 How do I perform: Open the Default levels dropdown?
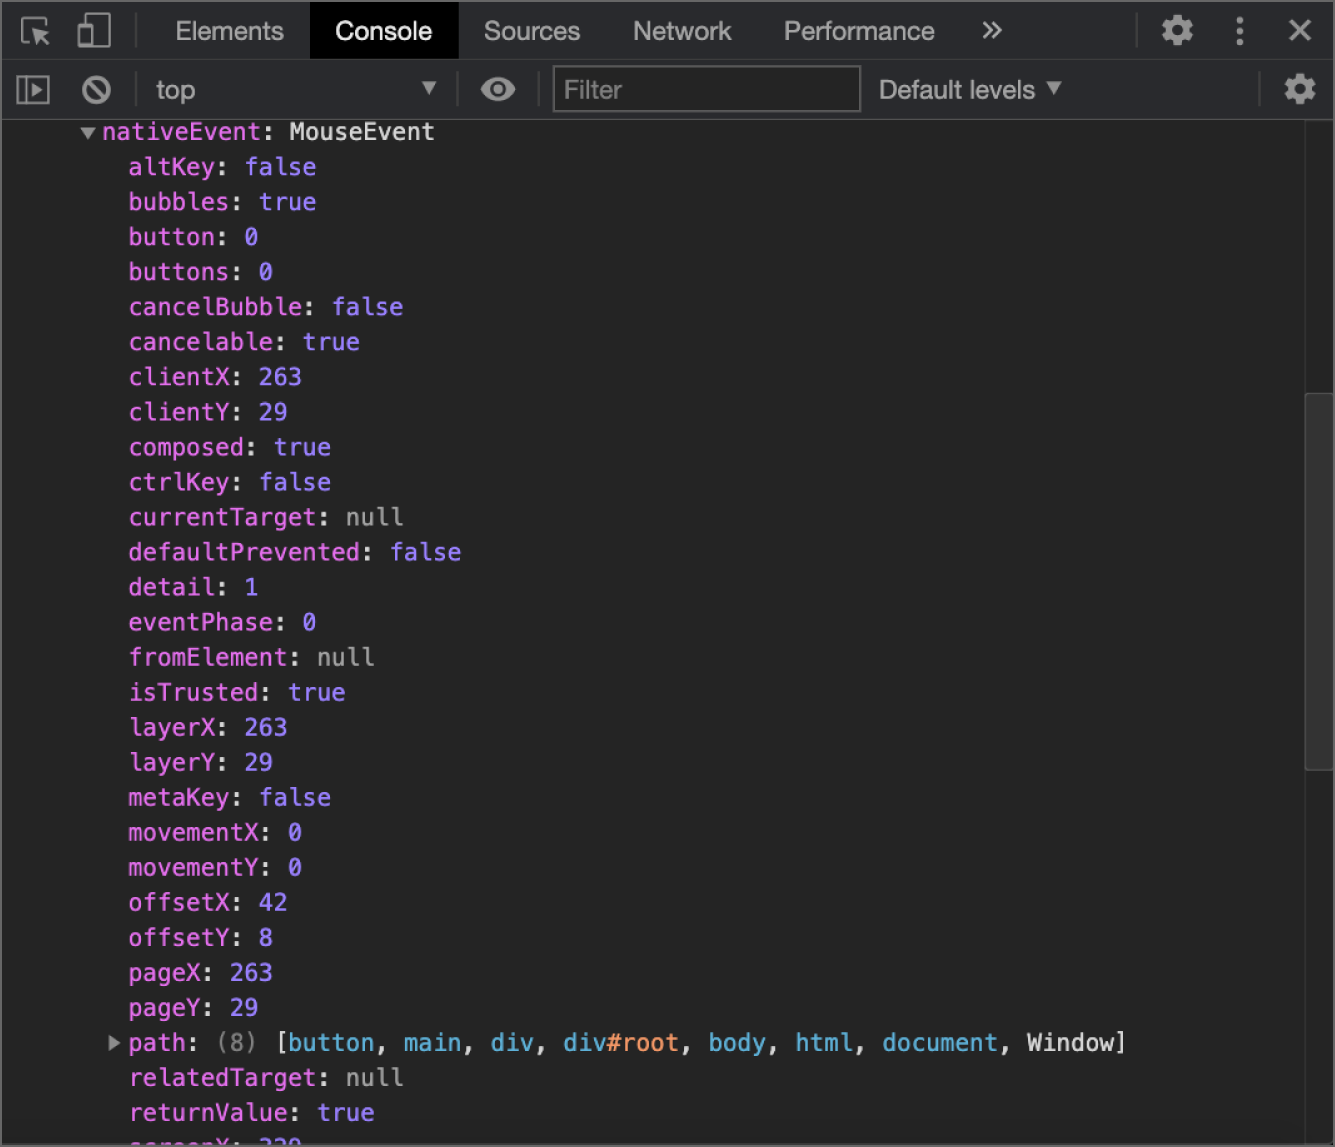tap(968, 89)
